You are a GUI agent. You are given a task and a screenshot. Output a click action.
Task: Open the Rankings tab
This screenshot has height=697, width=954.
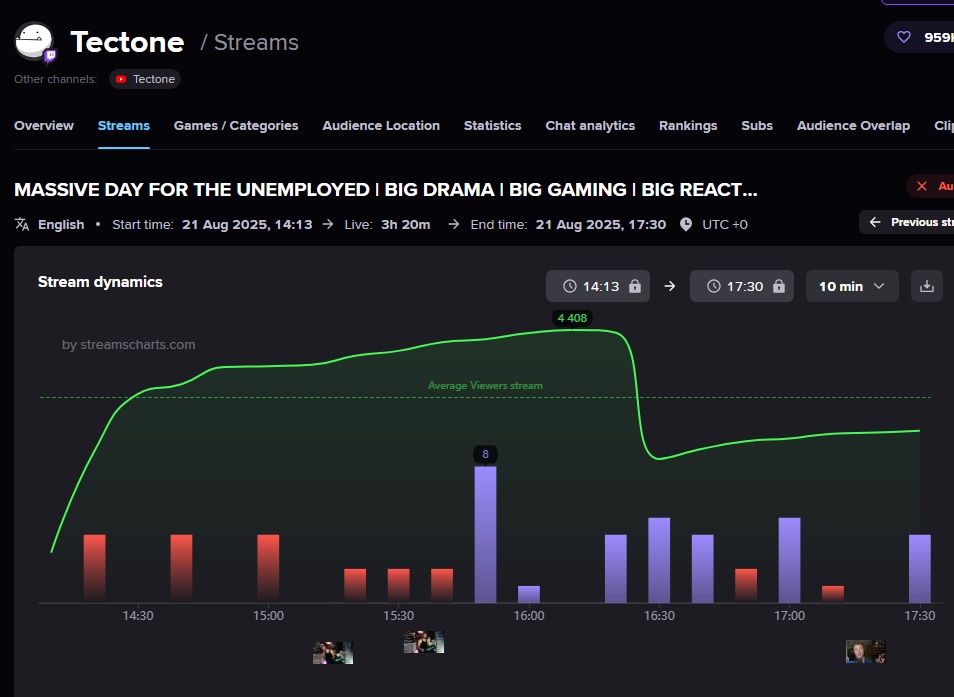(688, 125)
